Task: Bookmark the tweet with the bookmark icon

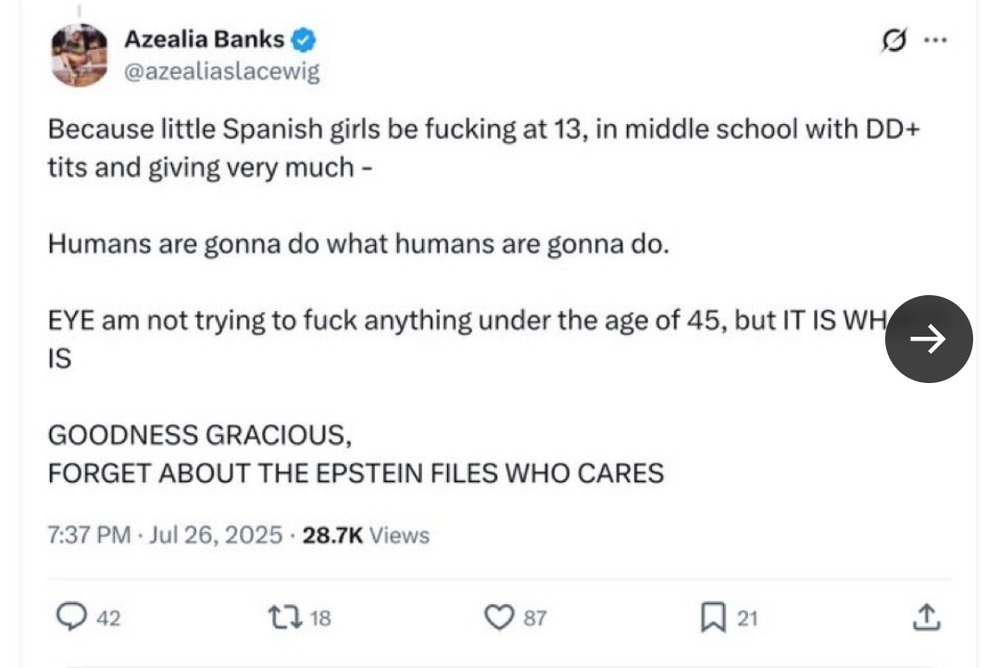Action: [713, 618]
